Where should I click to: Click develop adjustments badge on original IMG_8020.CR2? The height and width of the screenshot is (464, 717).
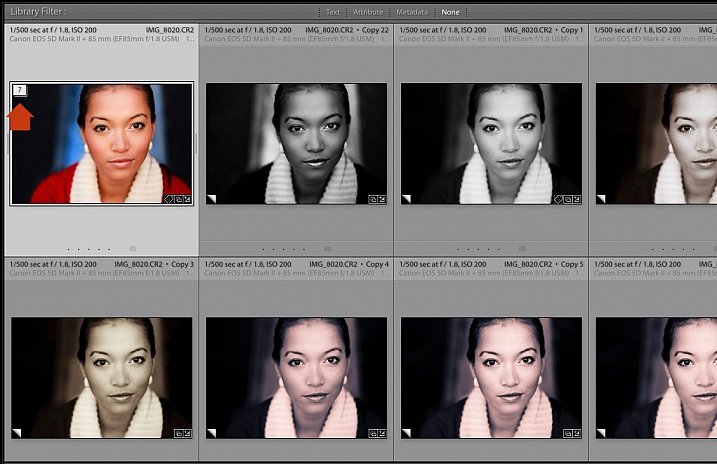[x=187, y=199]
